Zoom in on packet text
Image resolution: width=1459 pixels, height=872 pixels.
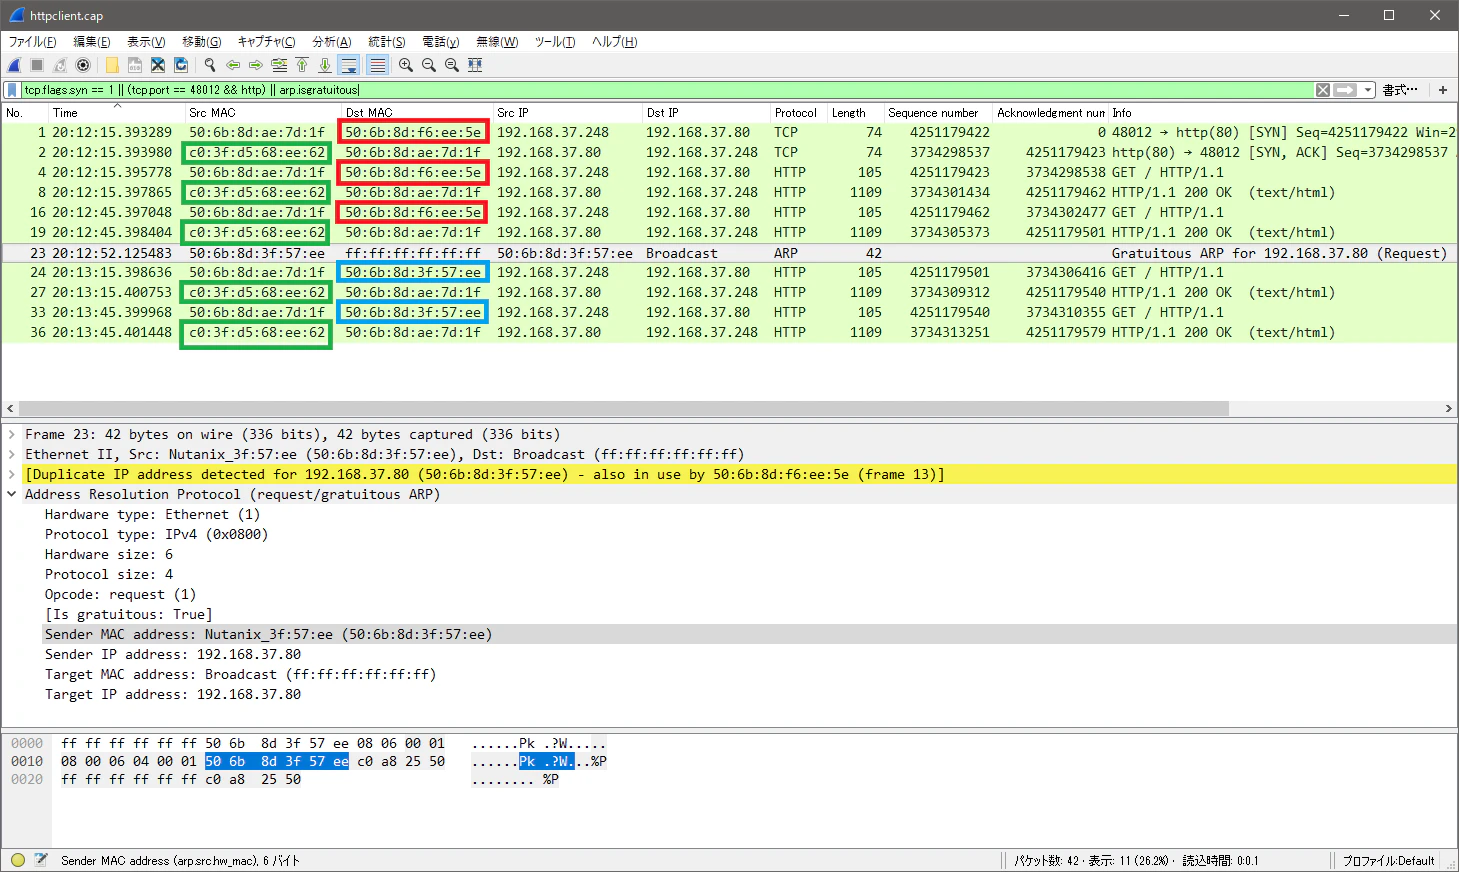coord(406,65)
